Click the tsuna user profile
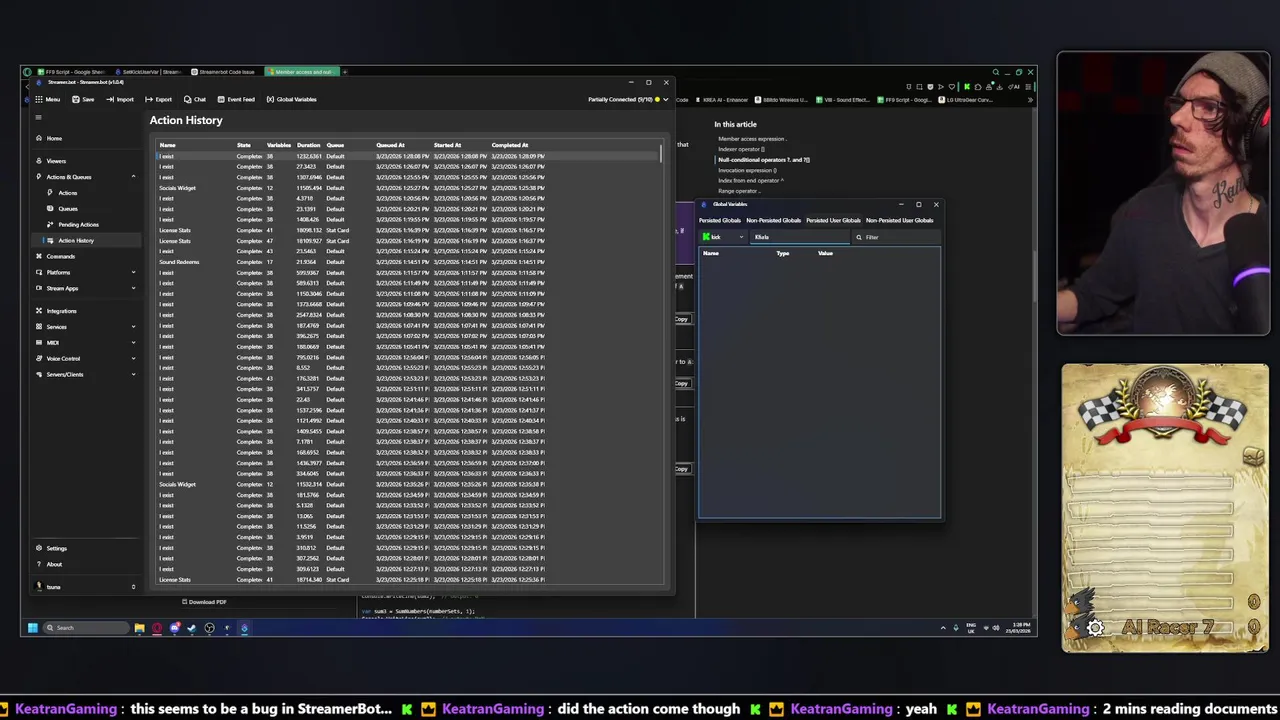 pos(85,587)
